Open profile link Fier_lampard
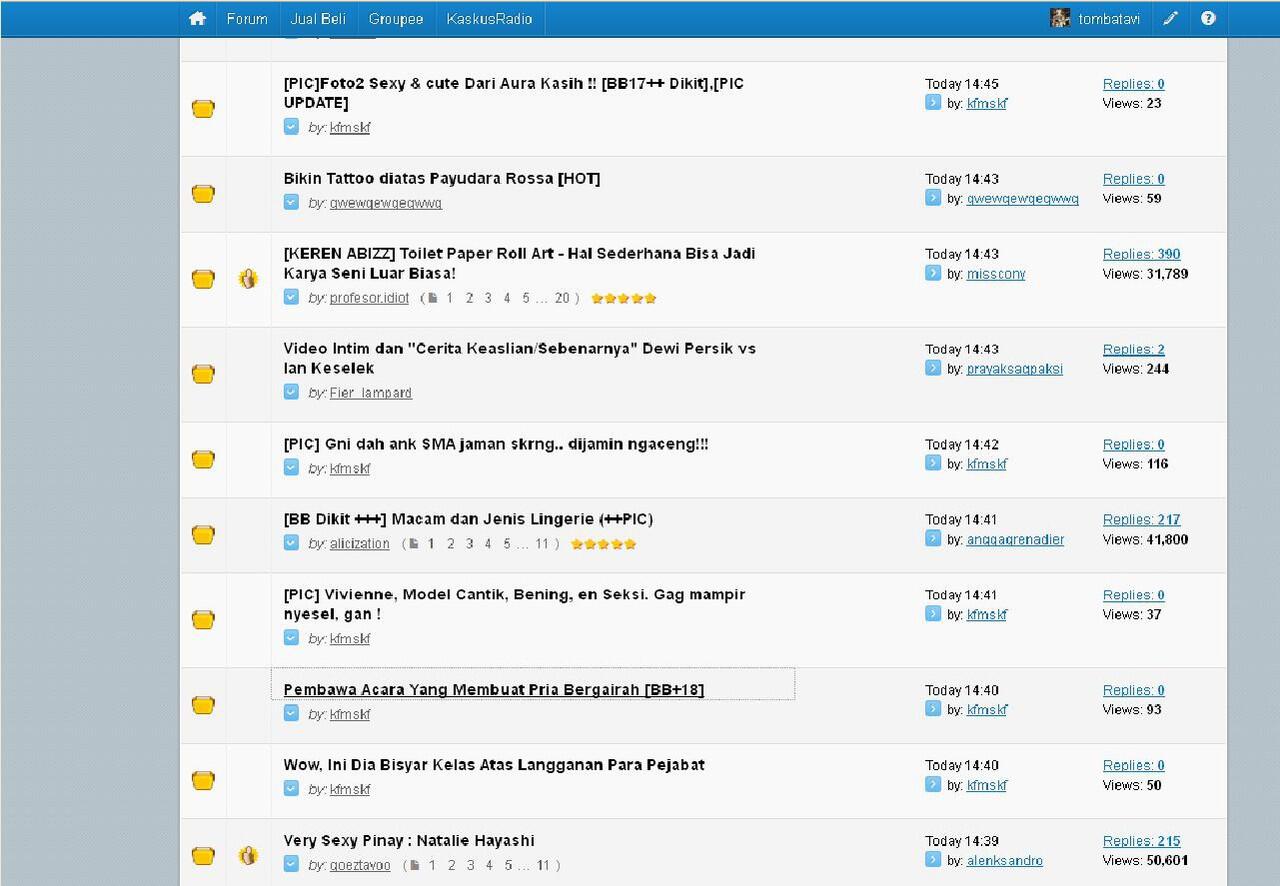 pos(371,393)
